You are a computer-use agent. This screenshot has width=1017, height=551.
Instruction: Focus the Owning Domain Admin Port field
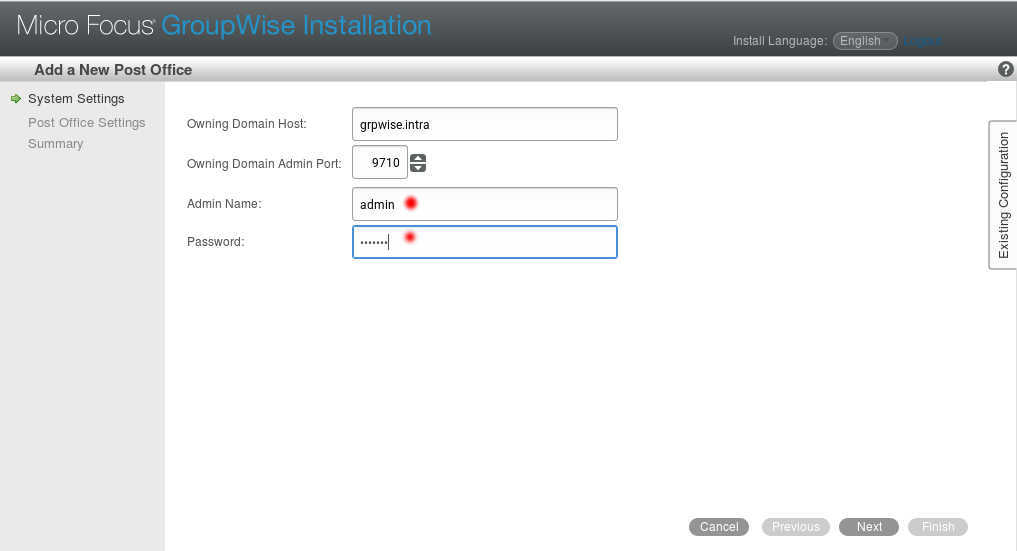(380, 162)
